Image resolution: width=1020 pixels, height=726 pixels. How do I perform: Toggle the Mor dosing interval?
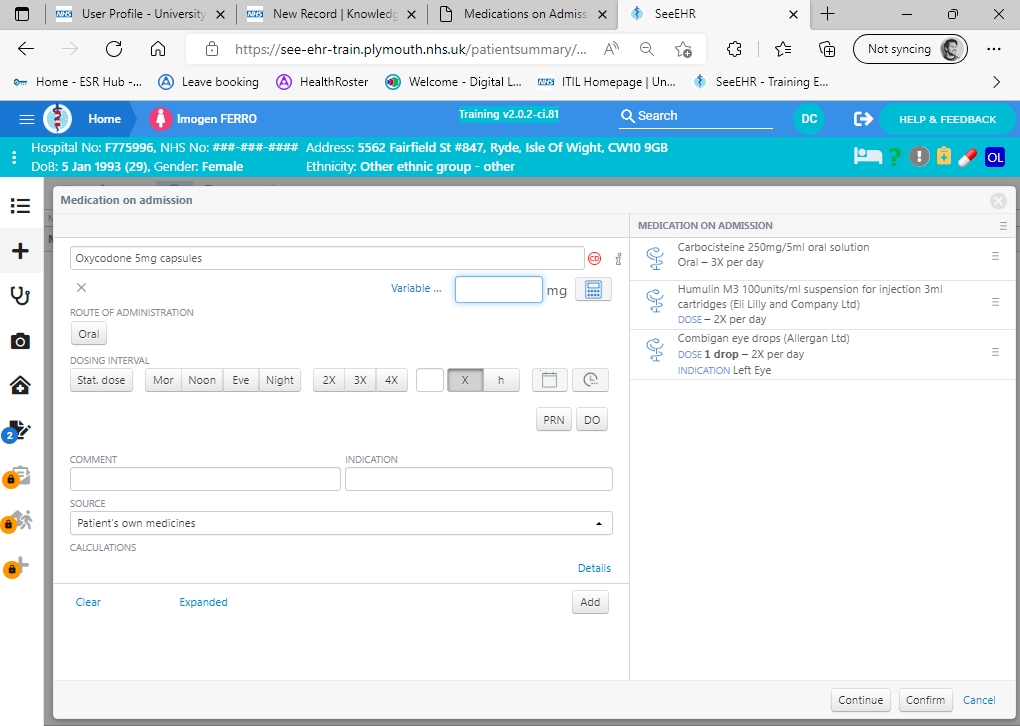[163, 380]
